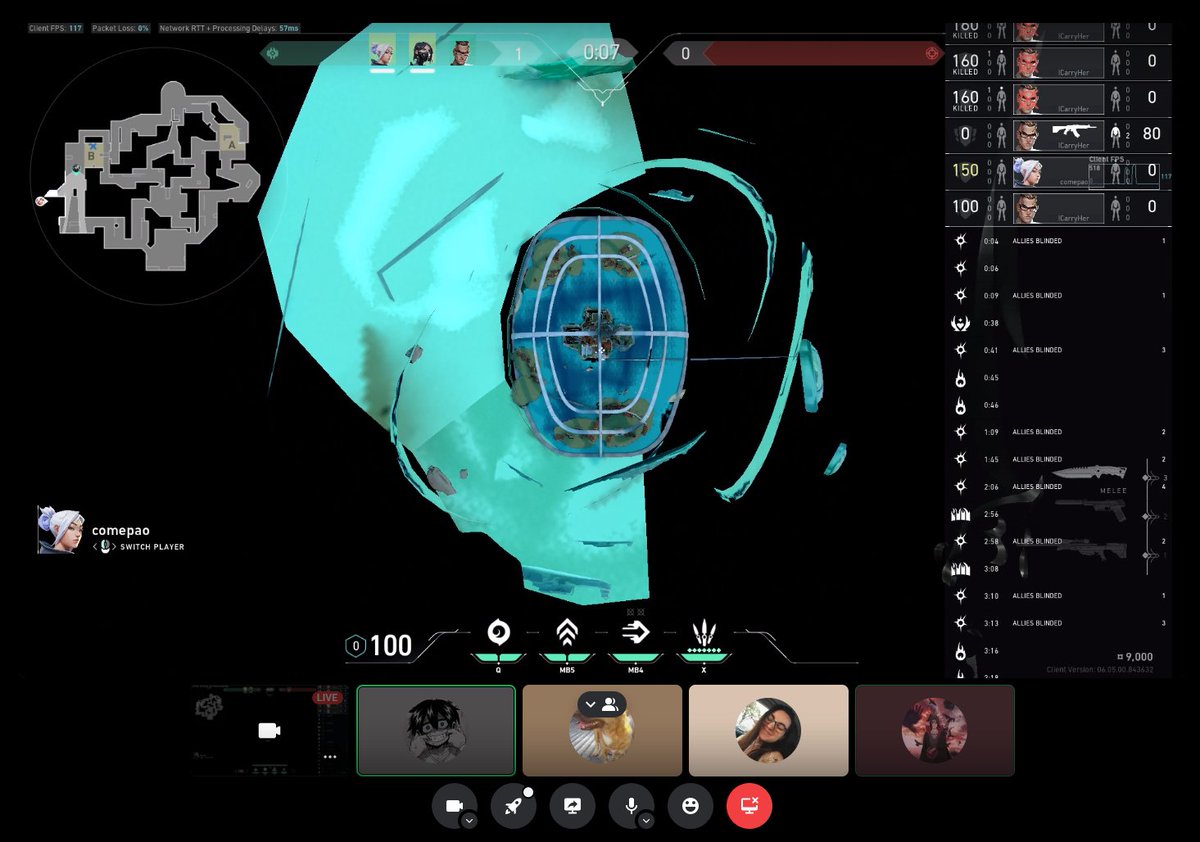Select the dark red avatar participant tile

point(934,730)
